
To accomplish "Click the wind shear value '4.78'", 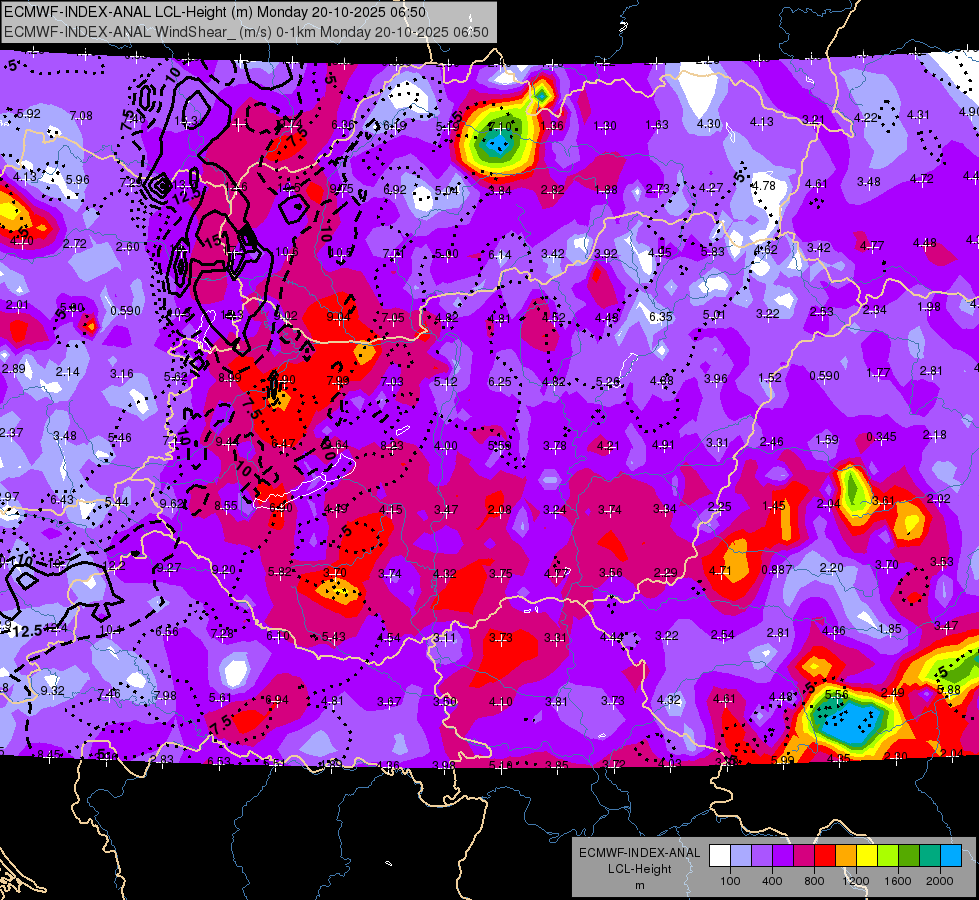I will pyautogui.click(x=764, y=185).
